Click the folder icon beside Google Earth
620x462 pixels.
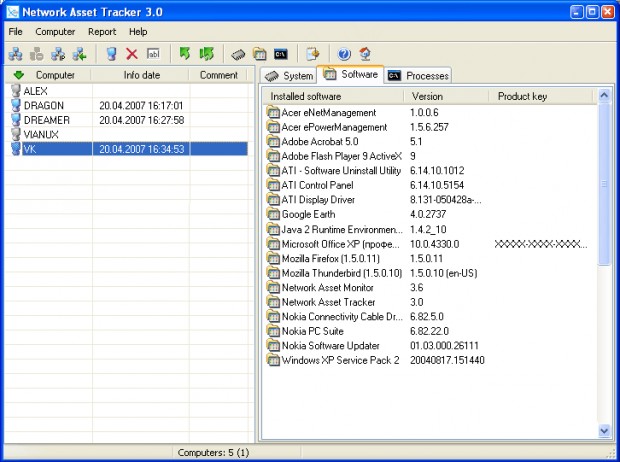click(273, 214)
